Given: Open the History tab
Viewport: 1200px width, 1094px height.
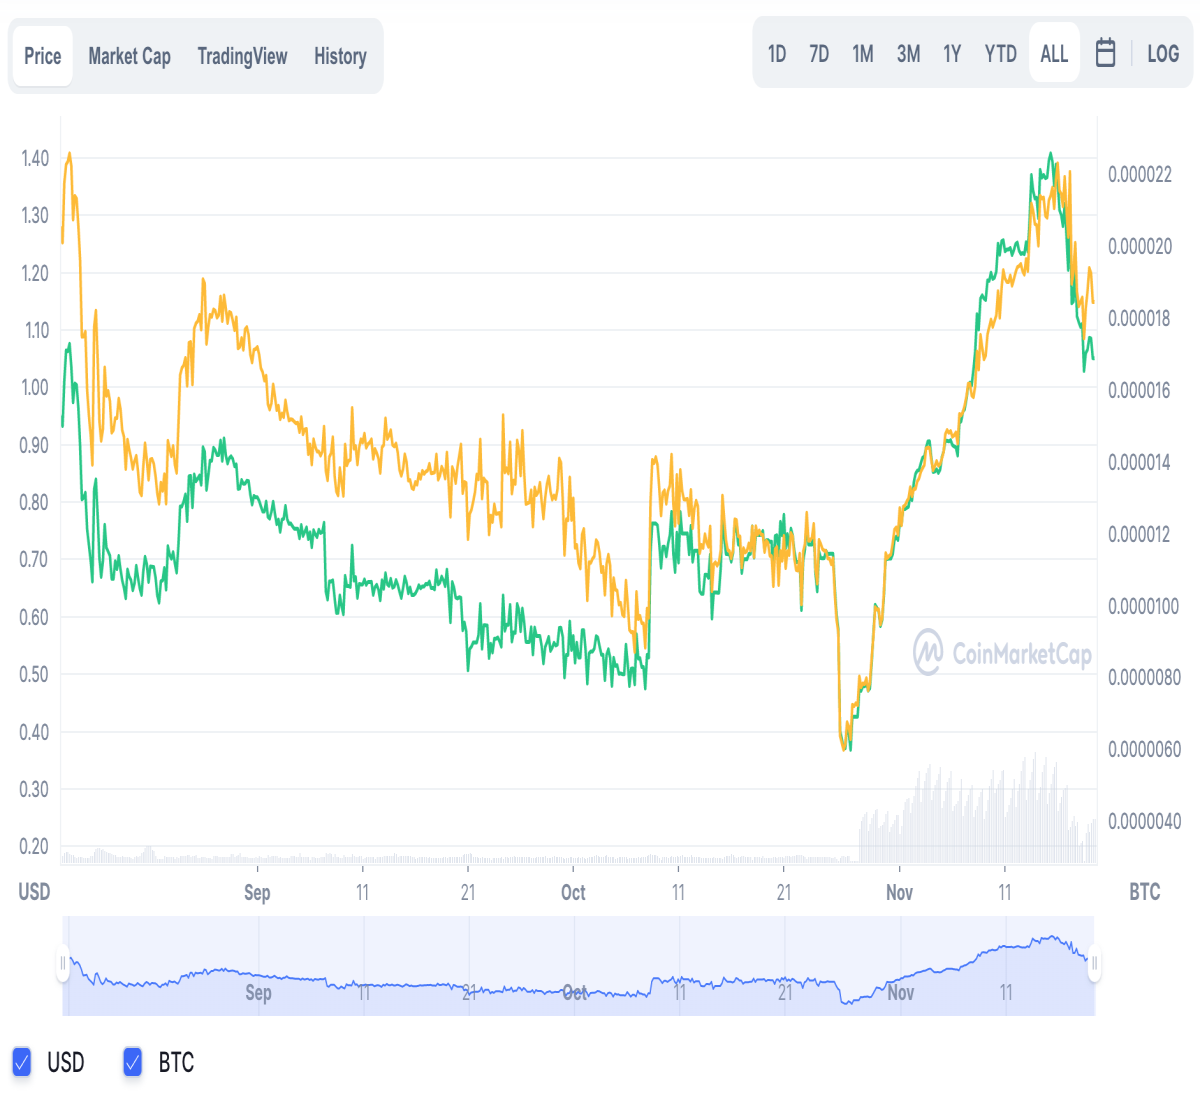Looking at the screenshot, I should click(340, 56).
